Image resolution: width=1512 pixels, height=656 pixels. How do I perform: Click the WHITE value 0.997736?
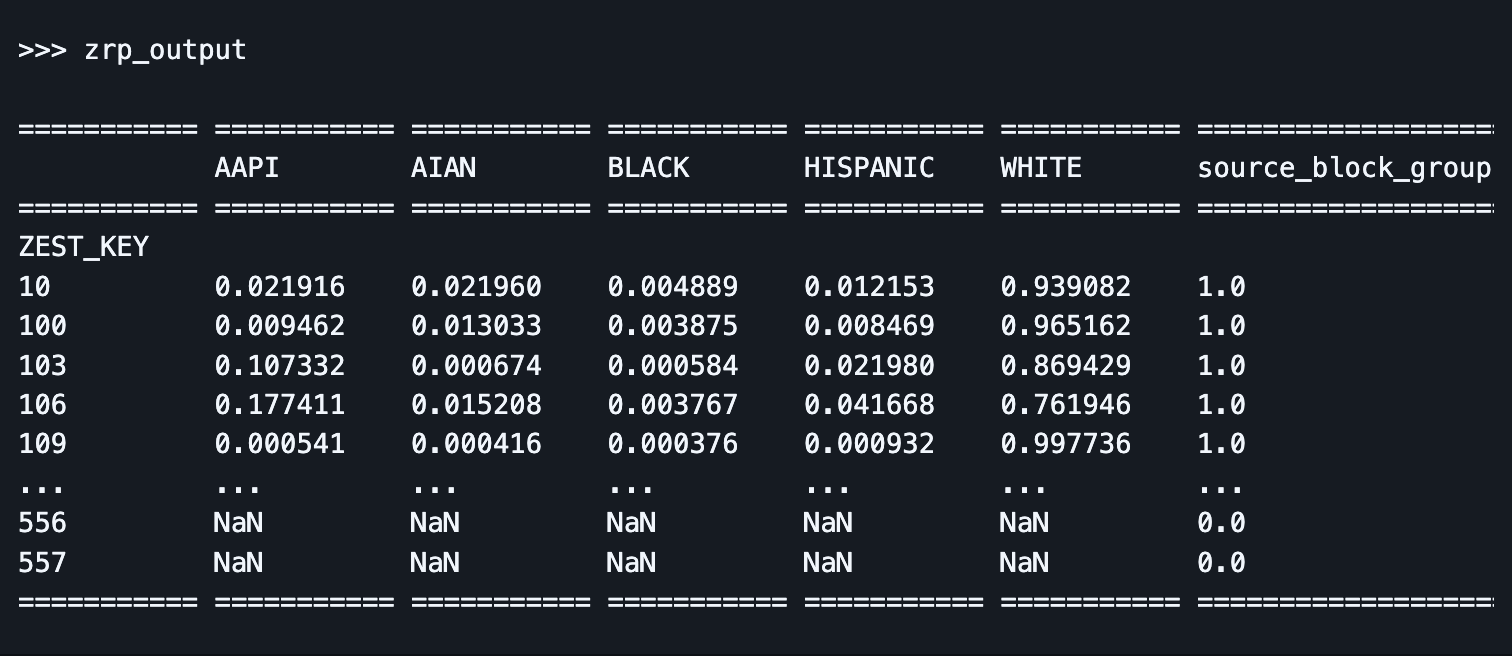[x=1065, y=444]
